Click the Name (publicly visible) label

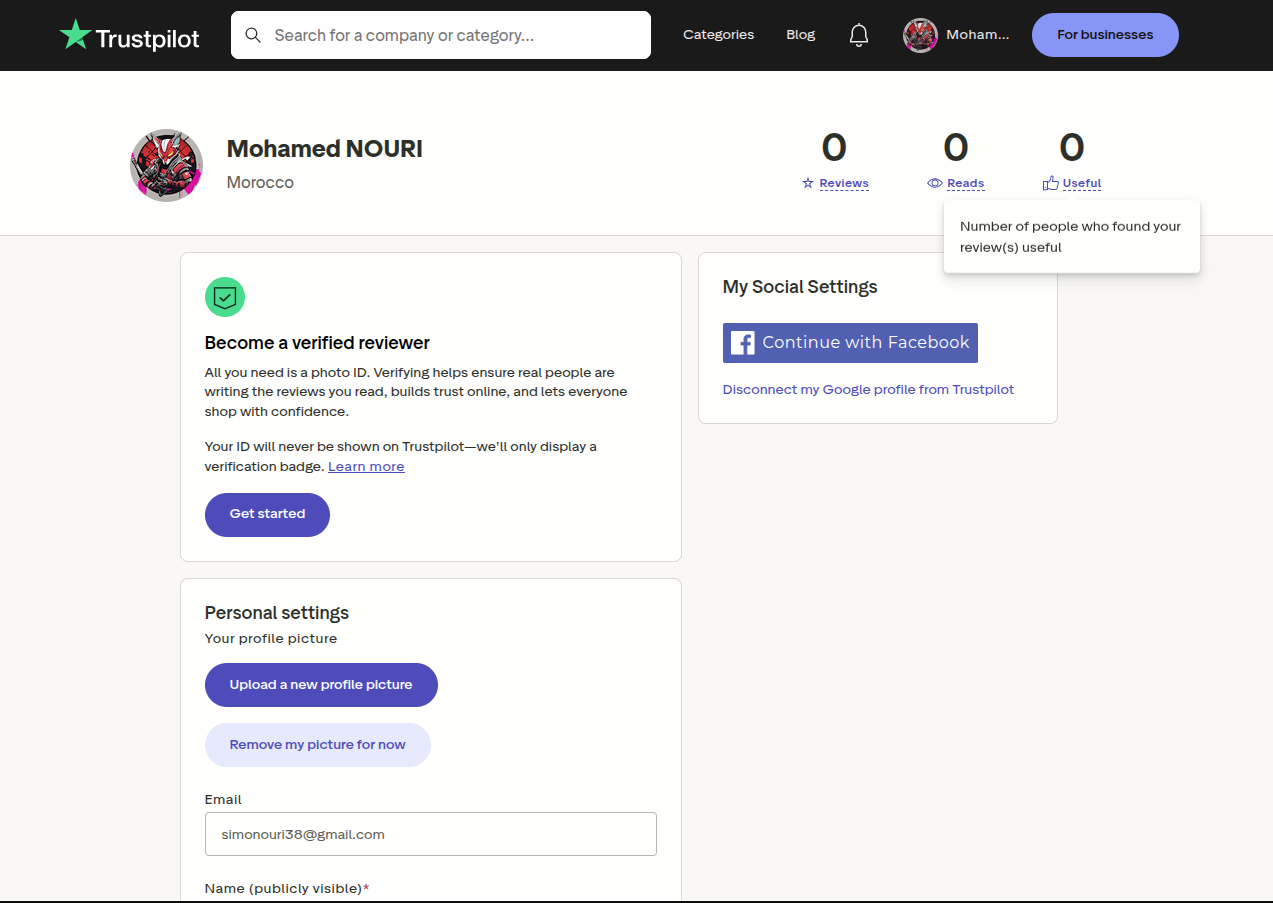287,888
